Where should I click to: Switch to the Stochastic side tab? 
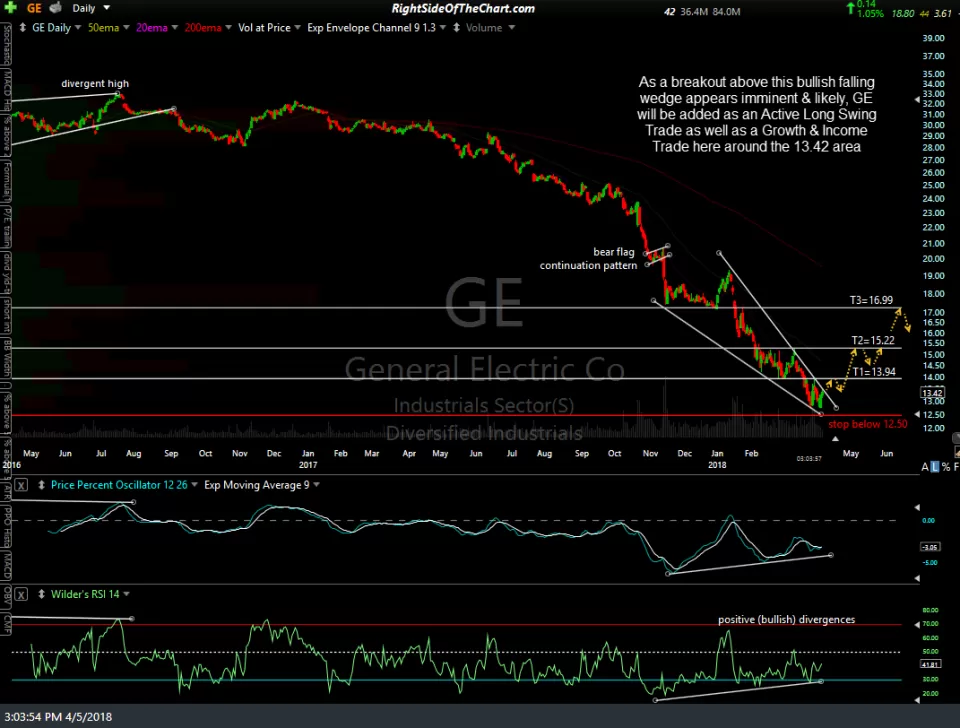6,45
